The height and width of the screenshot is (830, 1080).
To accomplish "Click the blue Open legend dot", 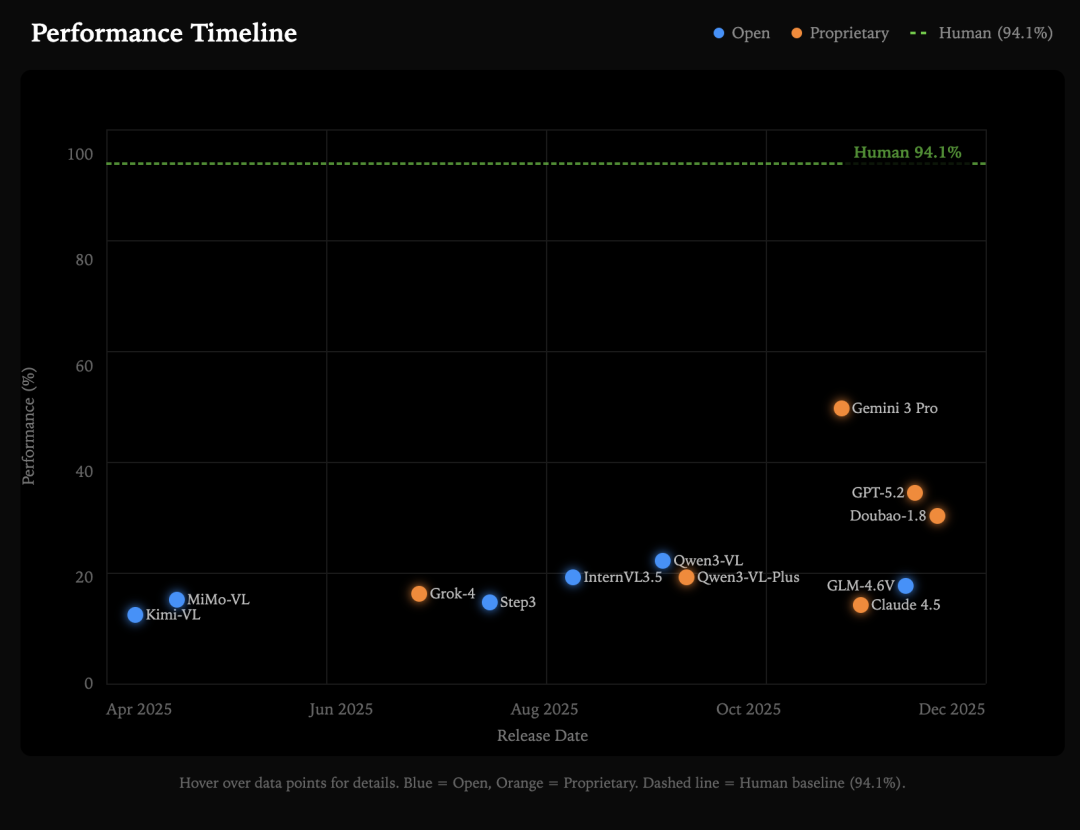I will pyautogui.click(x=718, y=33).
